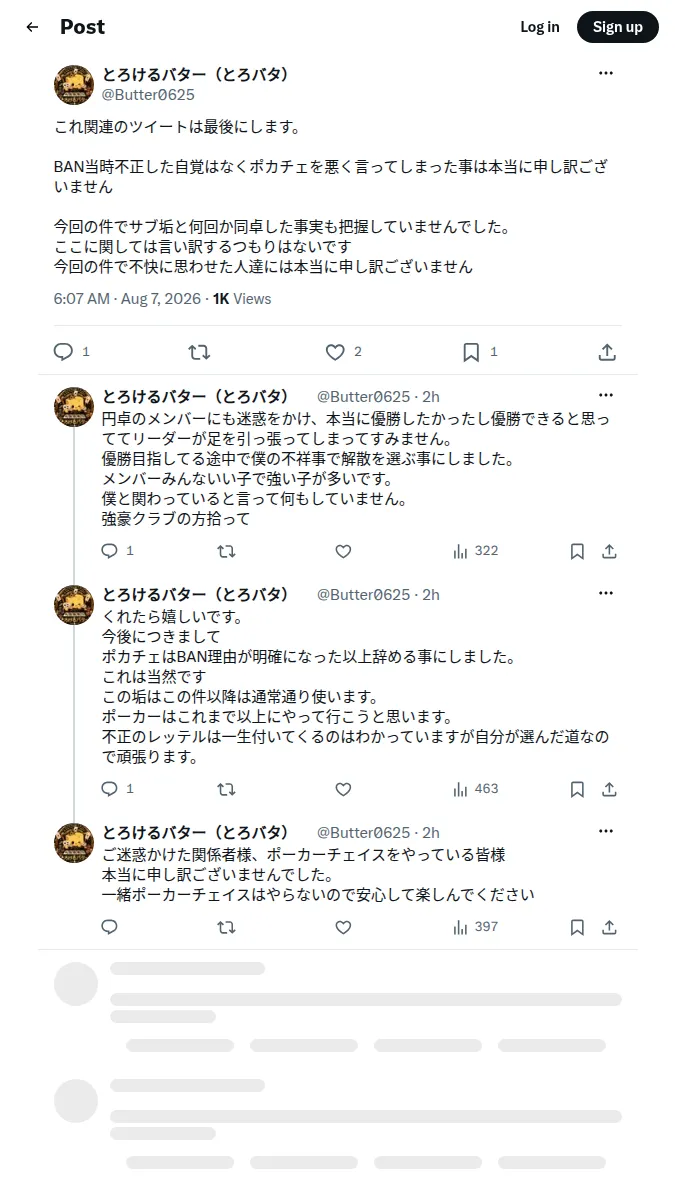This screenshot has width=675, height=1184.
Task: Open the main post's three-dot more menu
Action: (x=606, y=73)
